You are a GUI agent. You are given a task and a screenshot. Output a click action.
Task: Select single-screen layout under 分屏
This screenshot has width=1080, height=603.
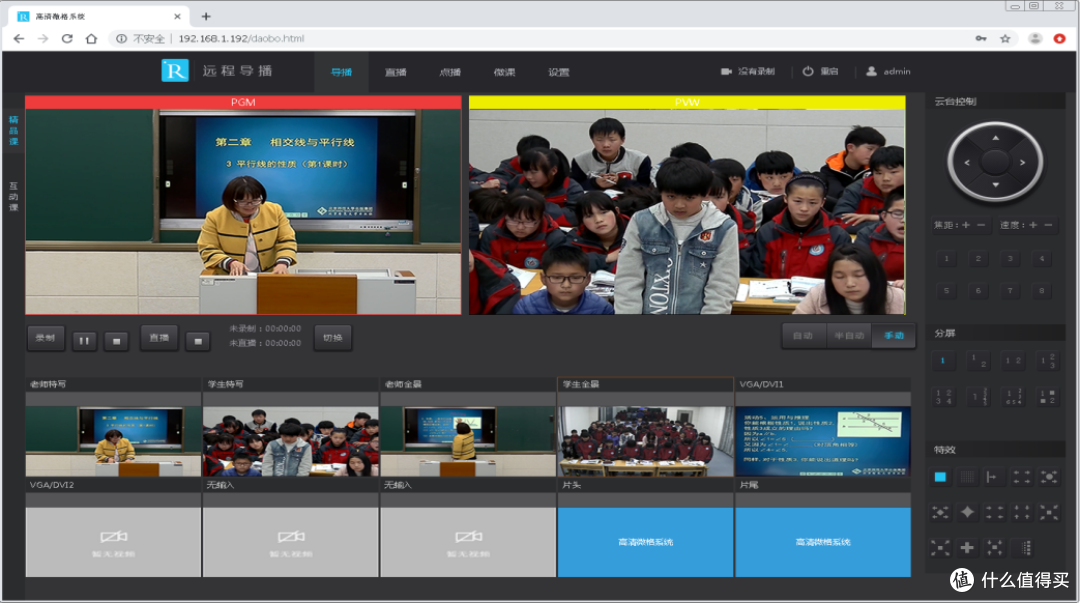[x=942, y=360]
